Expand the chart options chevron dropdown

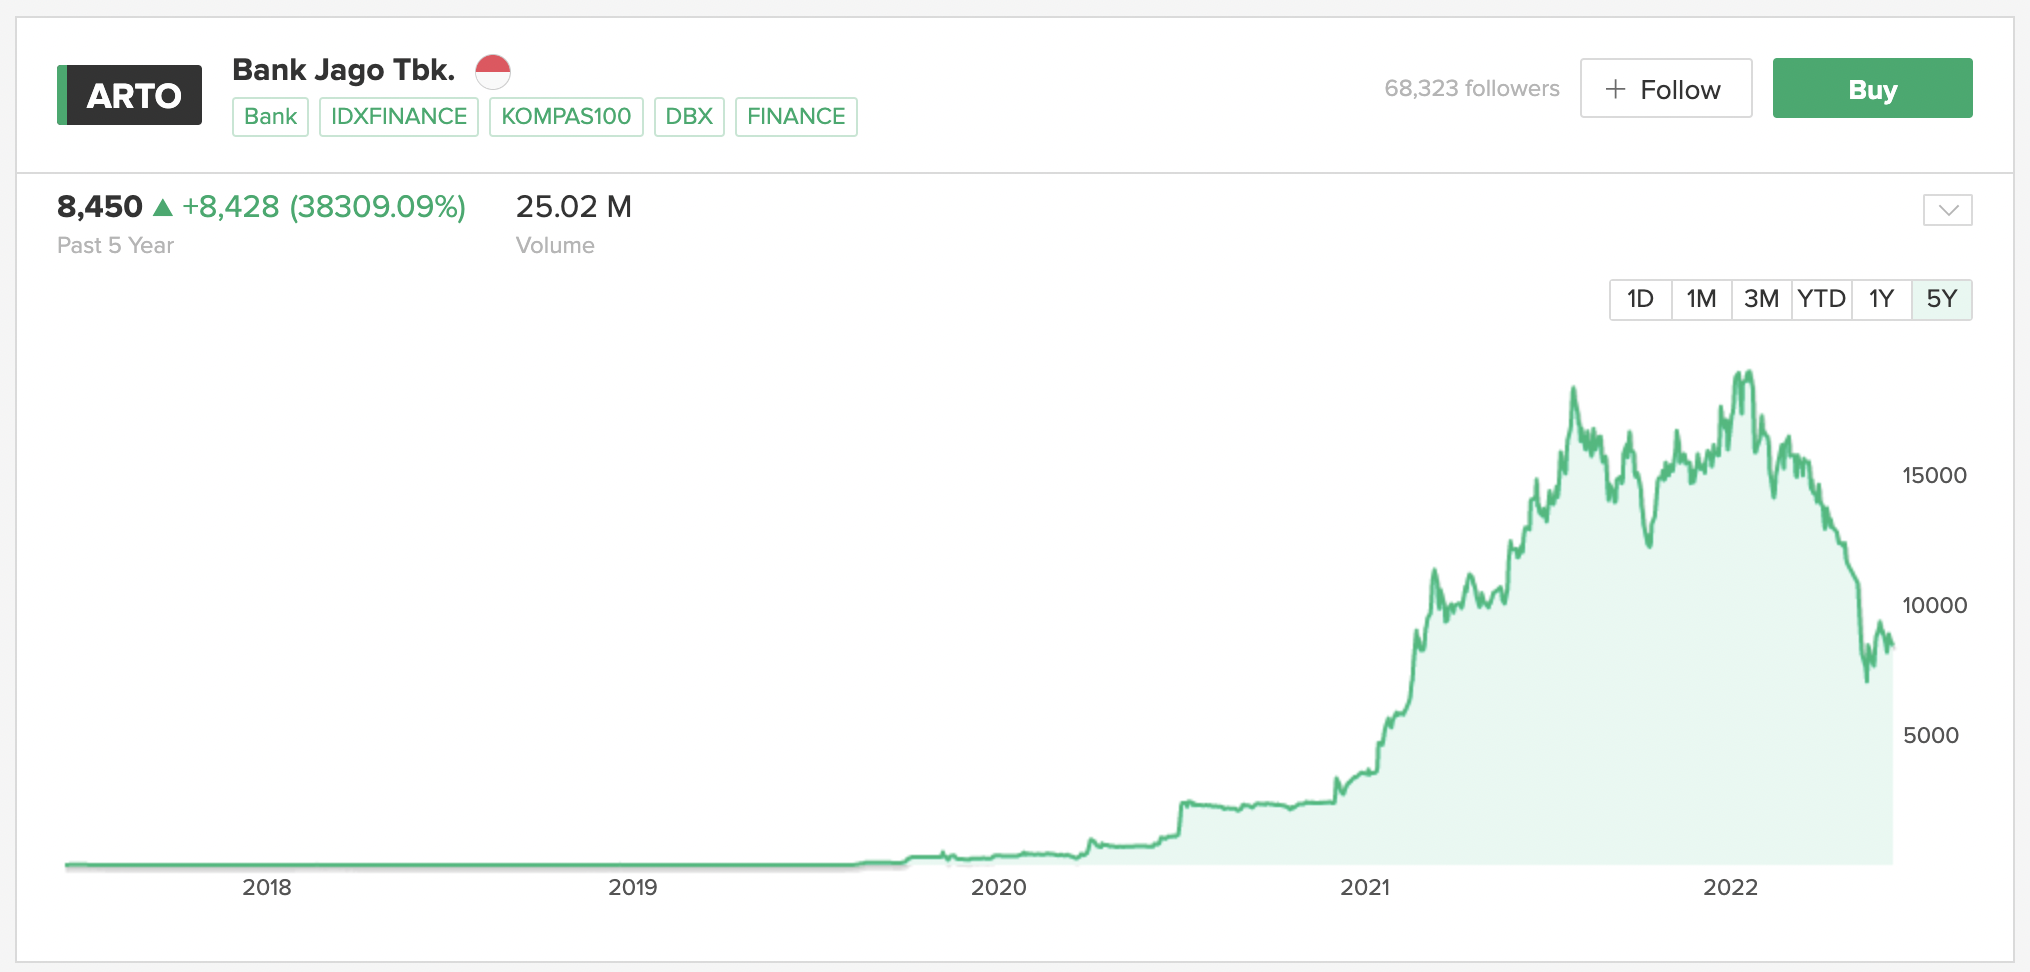[x=1947, y=210]
